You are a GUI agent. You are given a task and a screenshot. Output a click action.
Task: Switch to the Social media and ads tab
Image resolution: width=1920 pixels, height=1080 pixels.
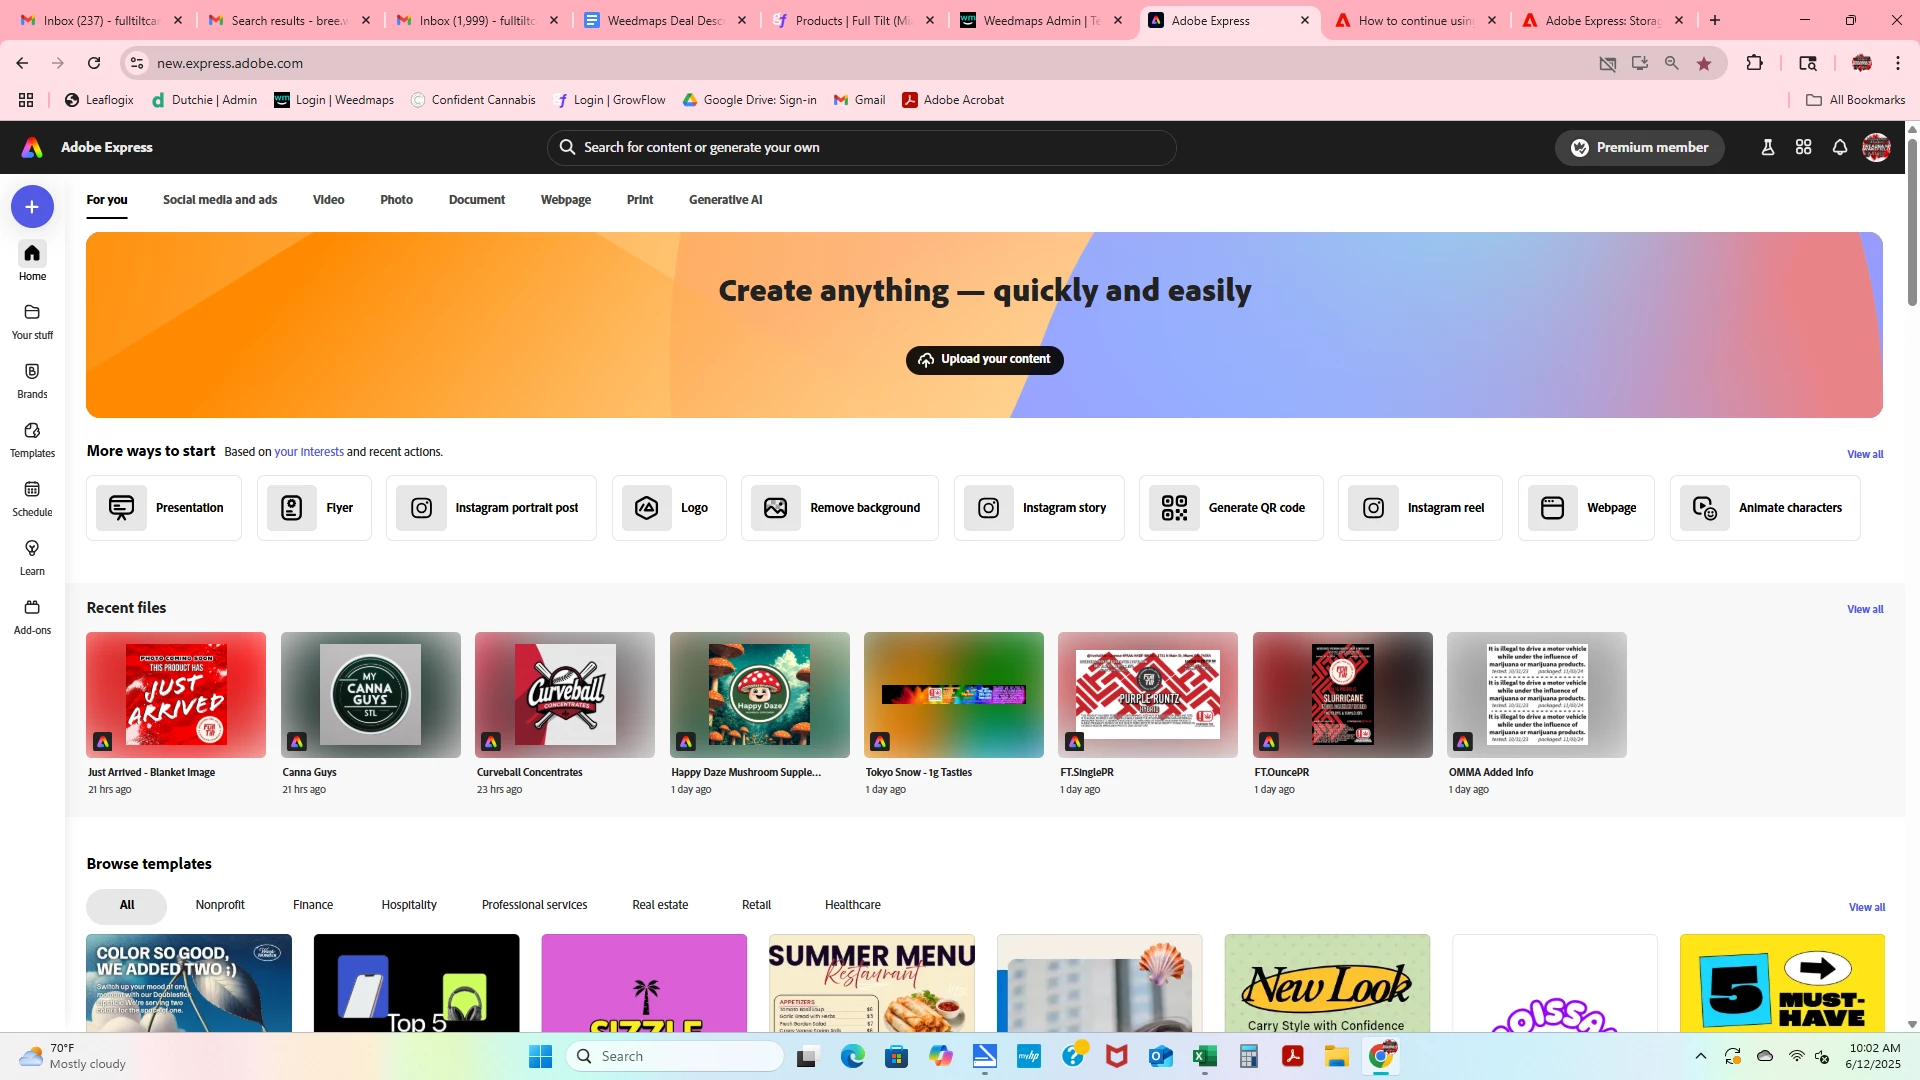220,200
